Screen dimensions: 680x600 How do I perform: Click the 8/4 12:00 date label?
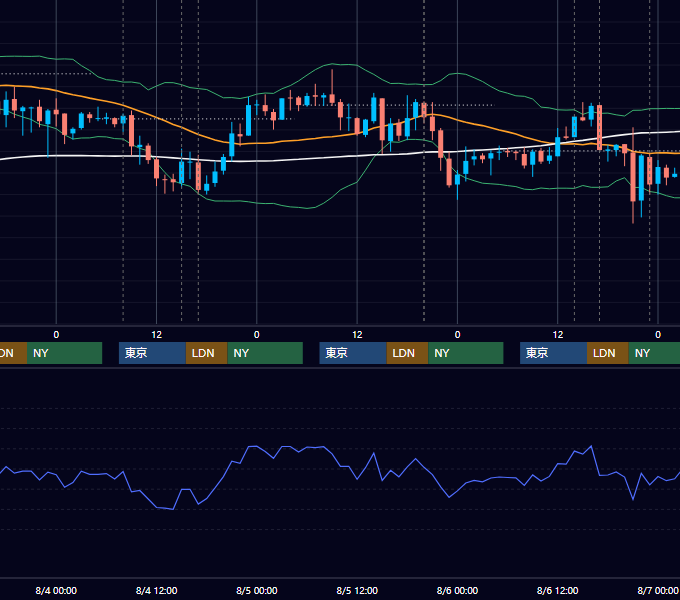pos(157,590)
